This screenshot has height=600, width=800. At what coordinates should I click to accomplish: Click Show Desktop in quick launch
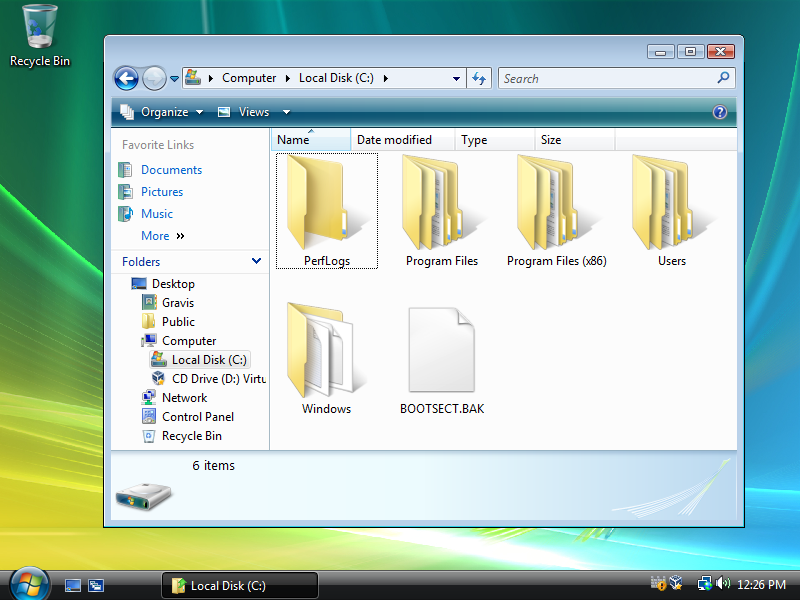[72, 586]
